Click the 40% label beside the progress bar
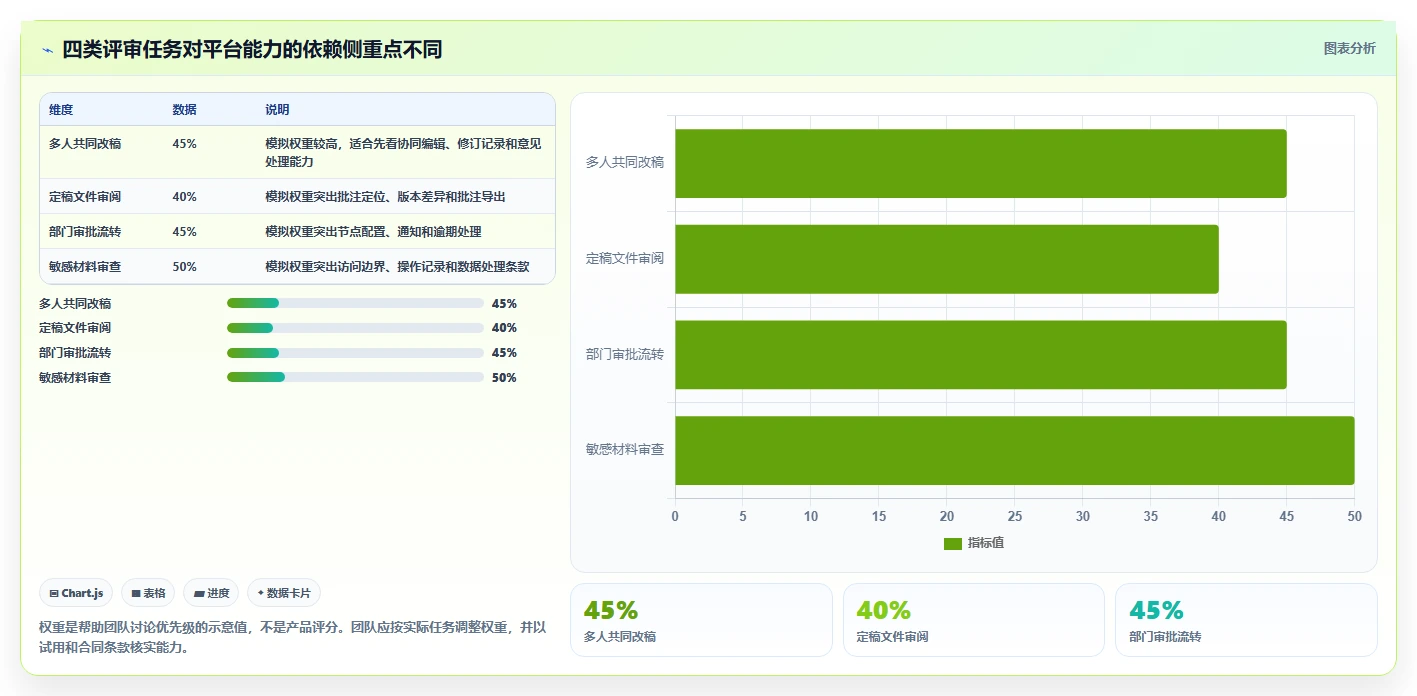This screenshot has width=1417, height=696. point(504,328)
